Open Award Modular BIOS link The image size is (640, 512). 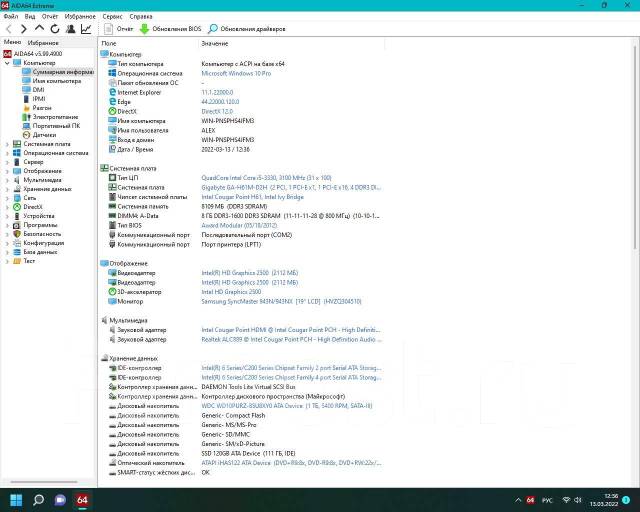[x=239, y=225]
